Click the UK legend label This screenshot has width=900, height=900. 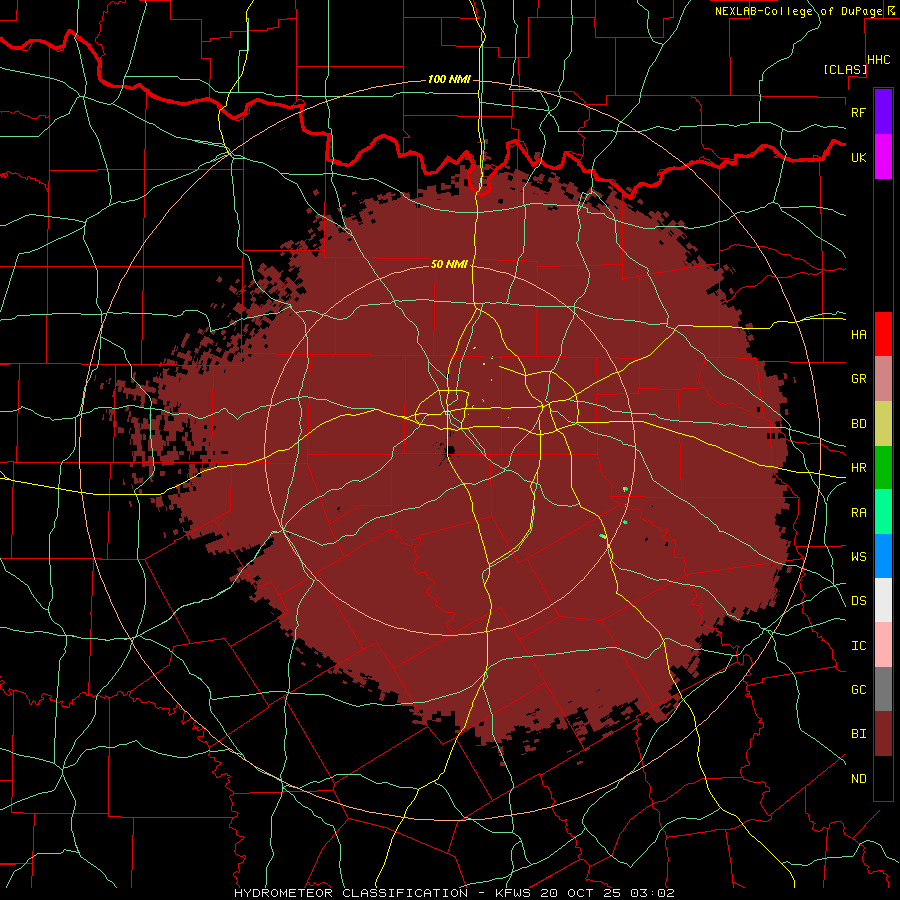click(x=859, y=157)
